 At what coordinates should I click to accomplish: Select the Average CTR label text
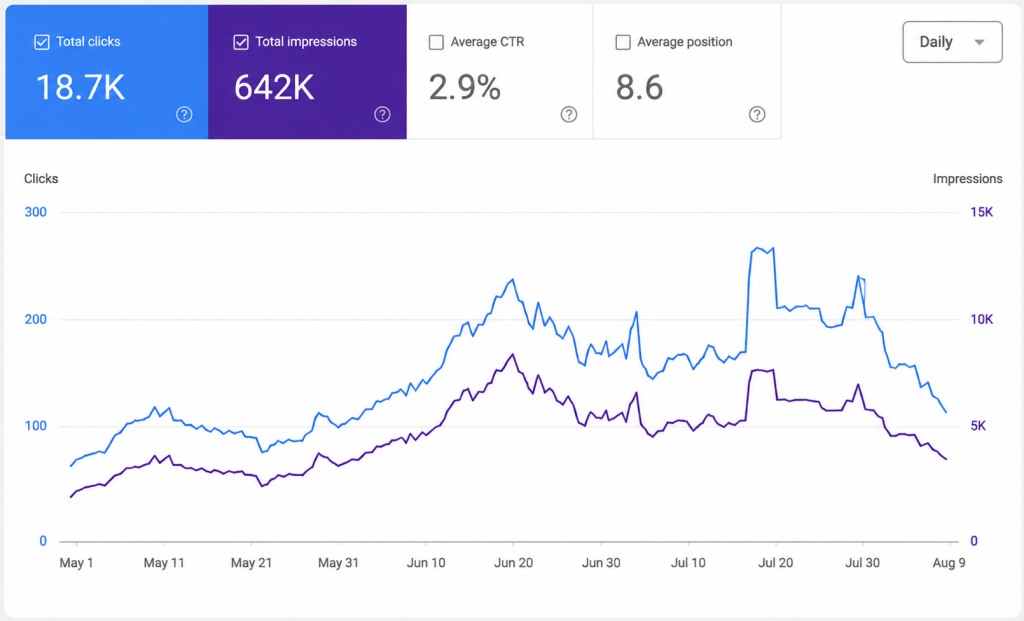(x=487, y=42)
